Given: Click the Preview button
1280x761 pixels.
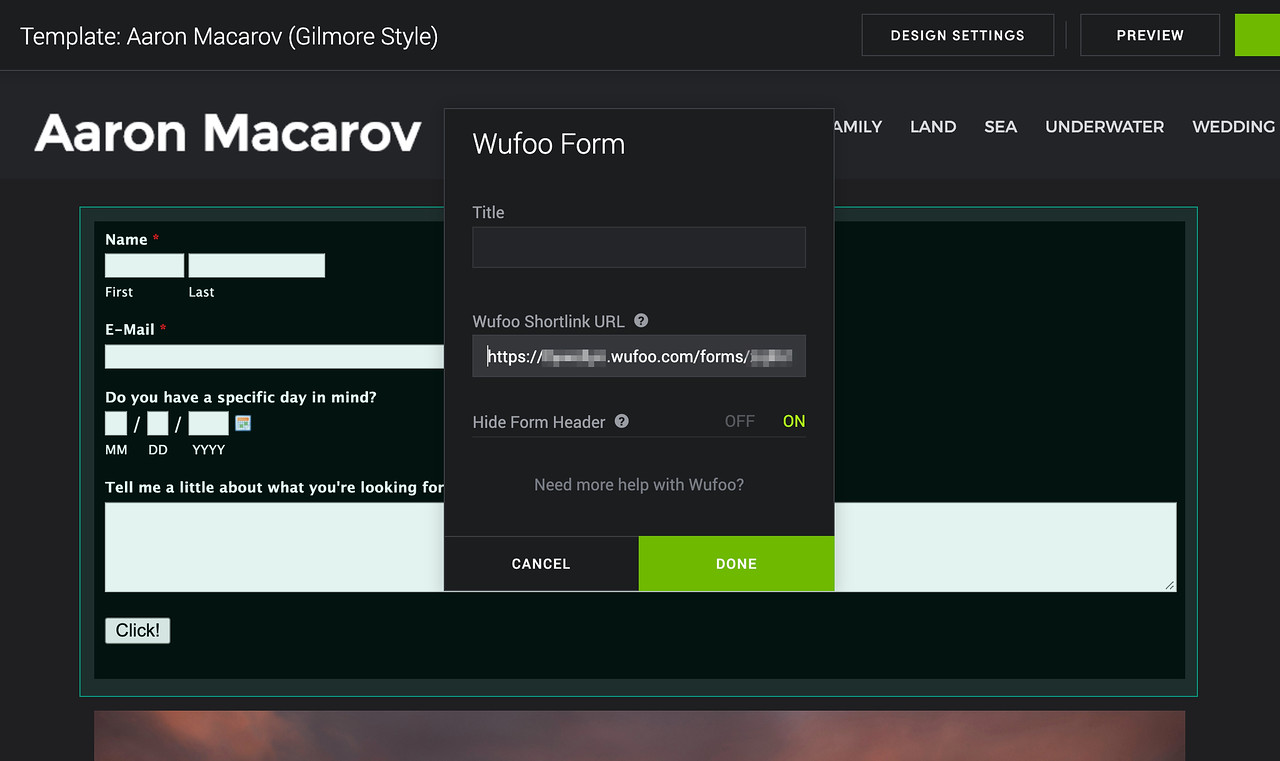Looking at the screenshot, I should [1150, 35].
